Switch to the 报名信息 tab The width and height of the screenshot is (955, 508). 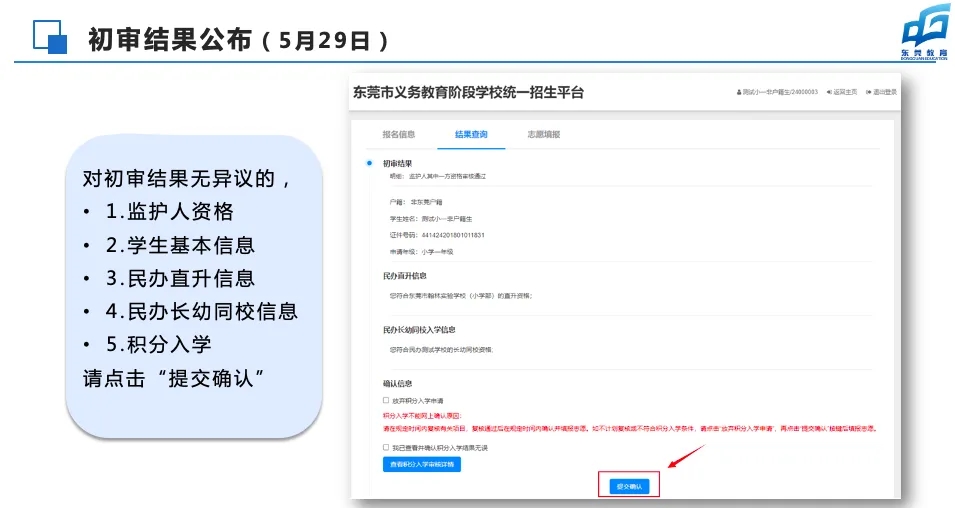click(x=399, y=135)
